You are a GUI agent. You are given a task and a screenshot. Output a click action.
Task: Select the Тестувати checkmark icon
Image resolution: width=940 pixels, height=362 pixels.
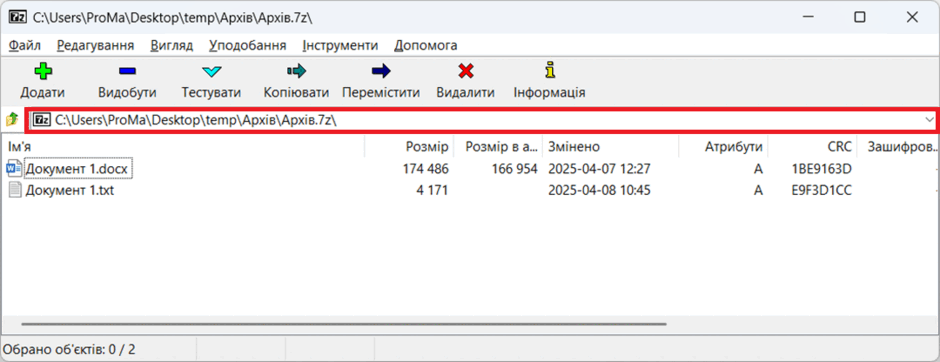[212, 72]
